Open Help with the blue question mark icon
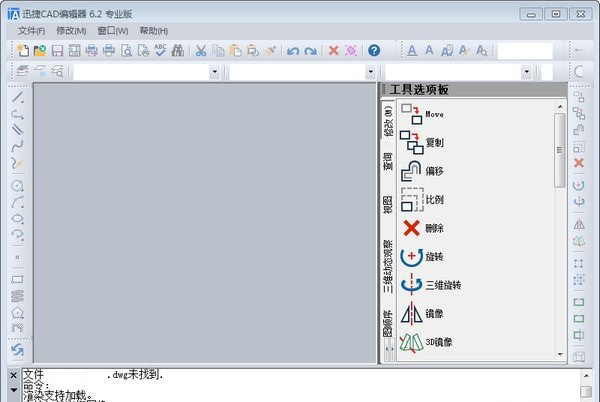 374,50
